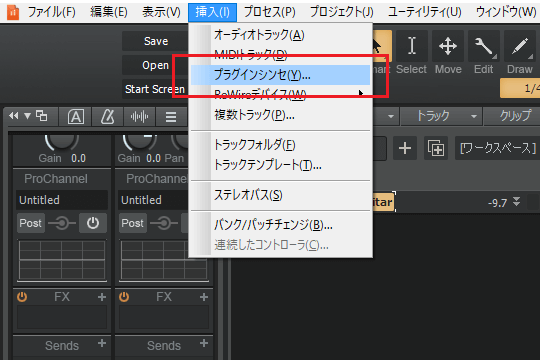The width and height of the screenshot is (540, 360).
Task: Open the ウィンドウ menu
Action: click(x=506, y=12)
